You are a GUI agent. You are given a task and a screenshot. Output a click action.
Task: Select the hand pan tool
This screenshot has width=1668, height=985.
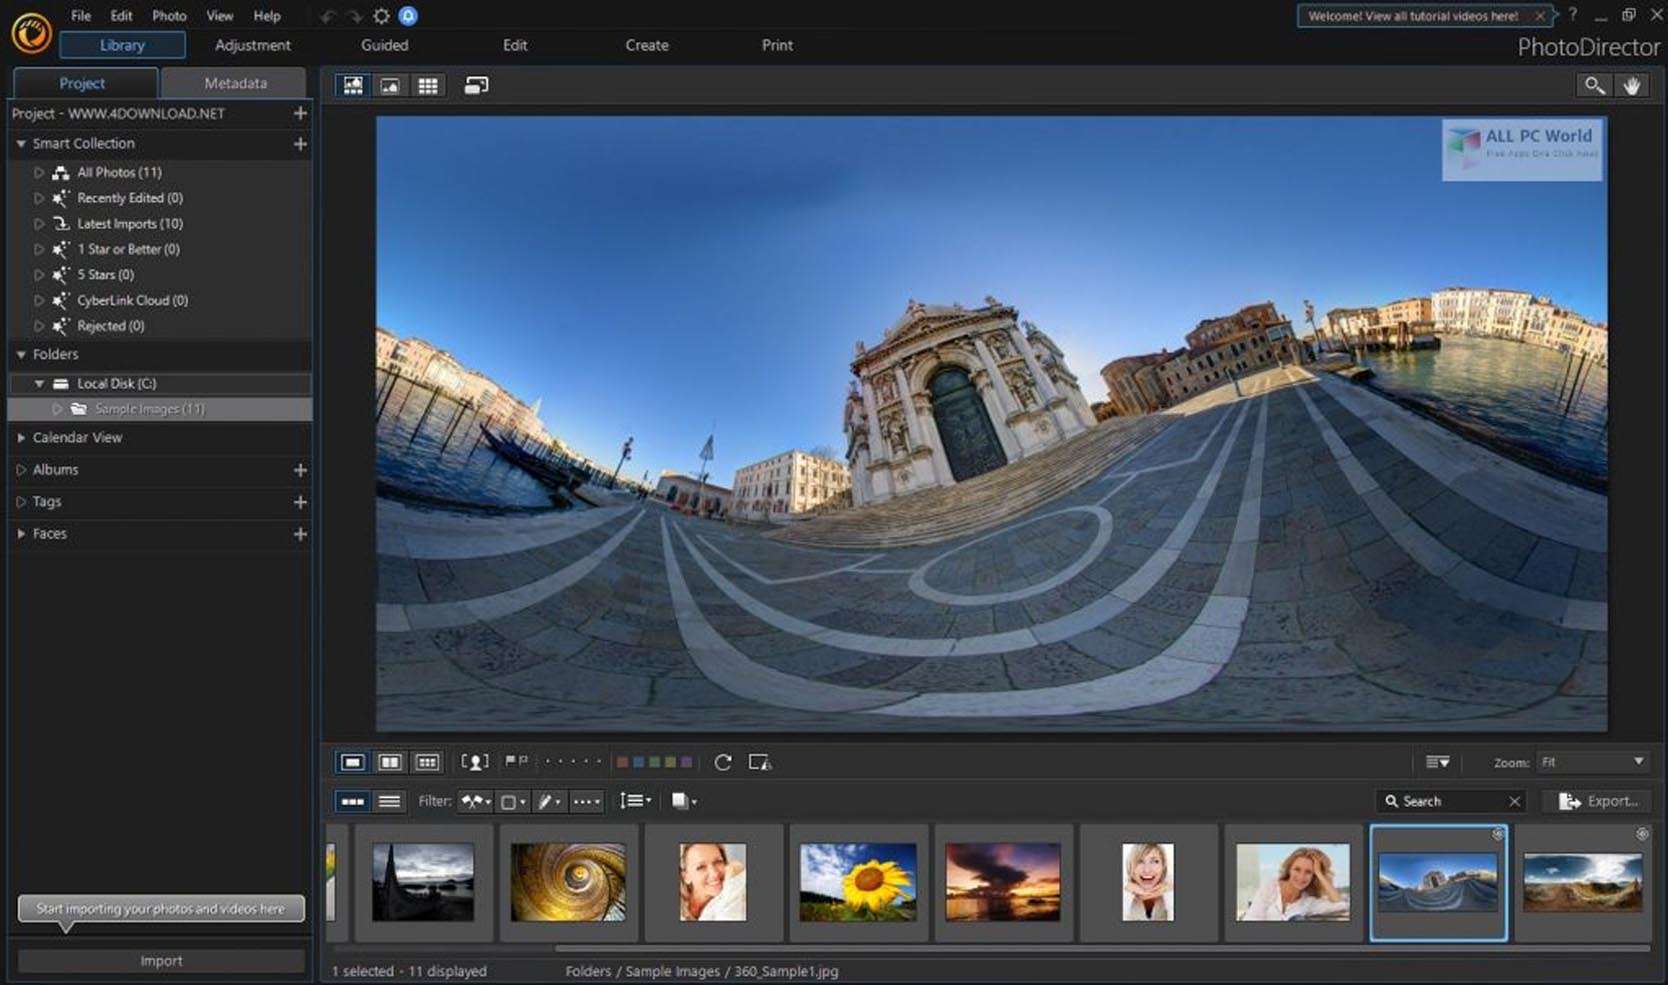[1631, 86]
